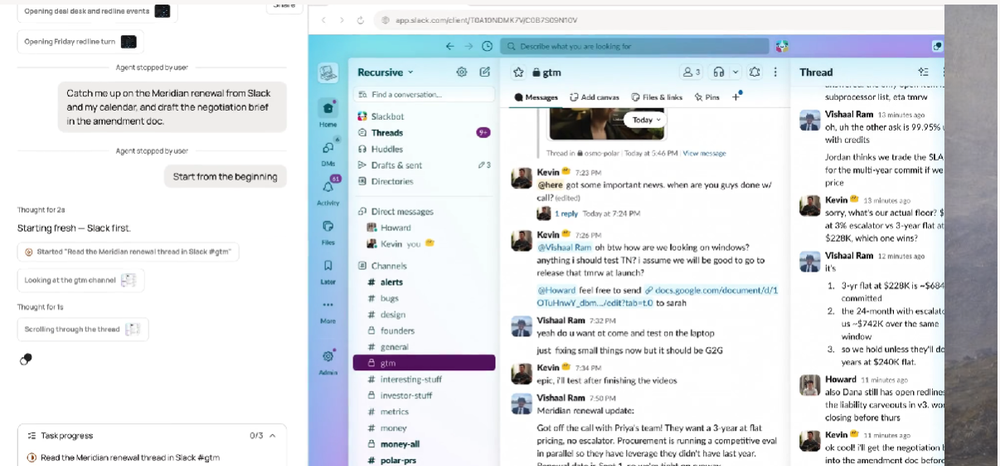Open 1 reply thread link
1000x466 pixels.
pyautogui.click(x=566, y=214)
